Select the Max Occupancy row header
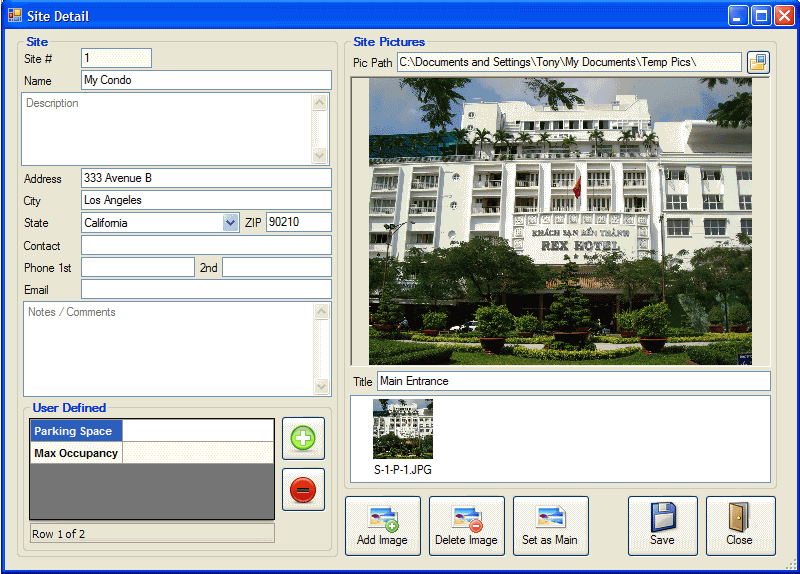The image size is (800, 574). 76,453
